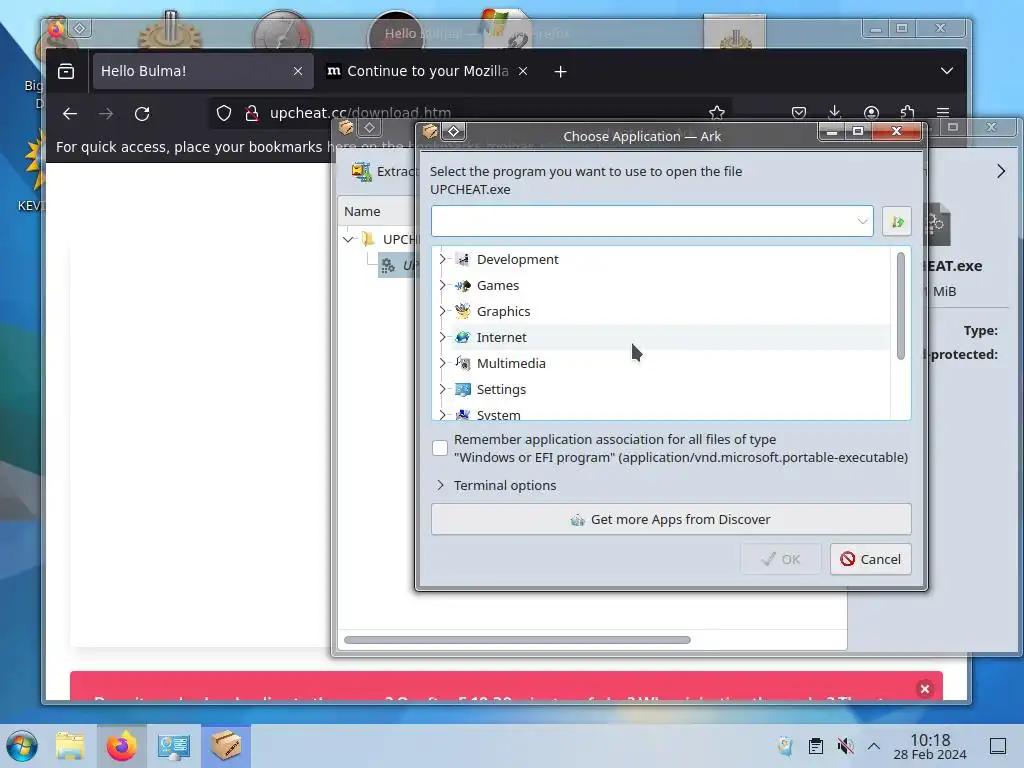This screenshot has width=1024, height=768.
Task: Click the application list vertical scrollbar
Action: click(901, 306)
